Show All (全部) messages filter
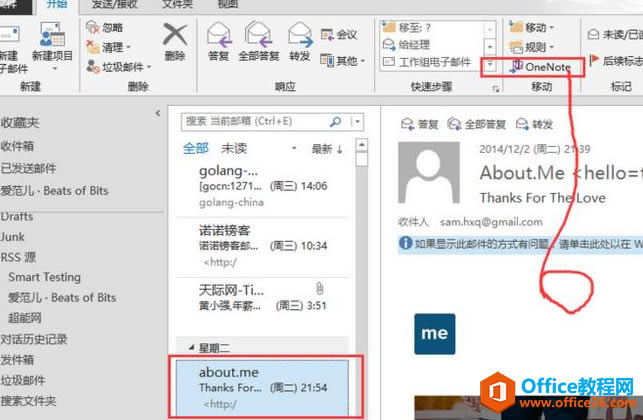 point(196,148)
